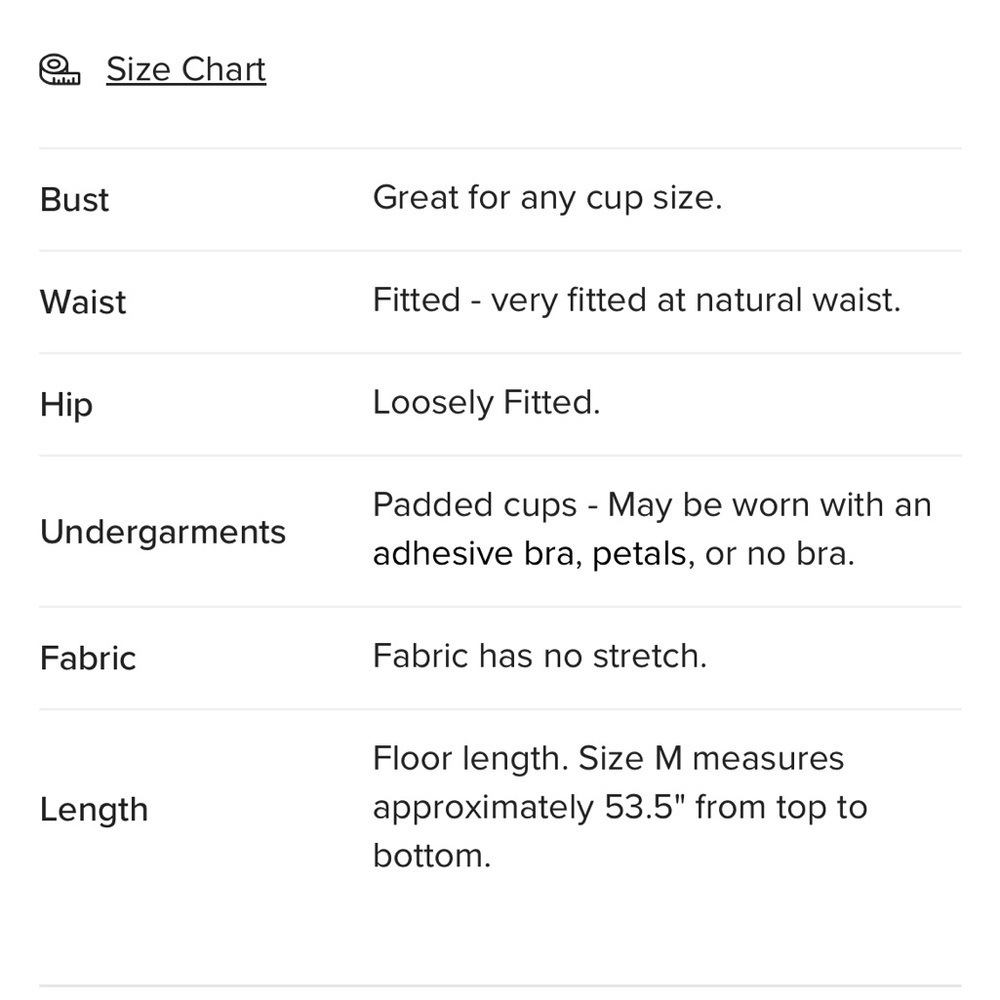Select the Waist row label
This screenshot has width=1000, height=1000.
pyautogui.click(x=83, y=302)
